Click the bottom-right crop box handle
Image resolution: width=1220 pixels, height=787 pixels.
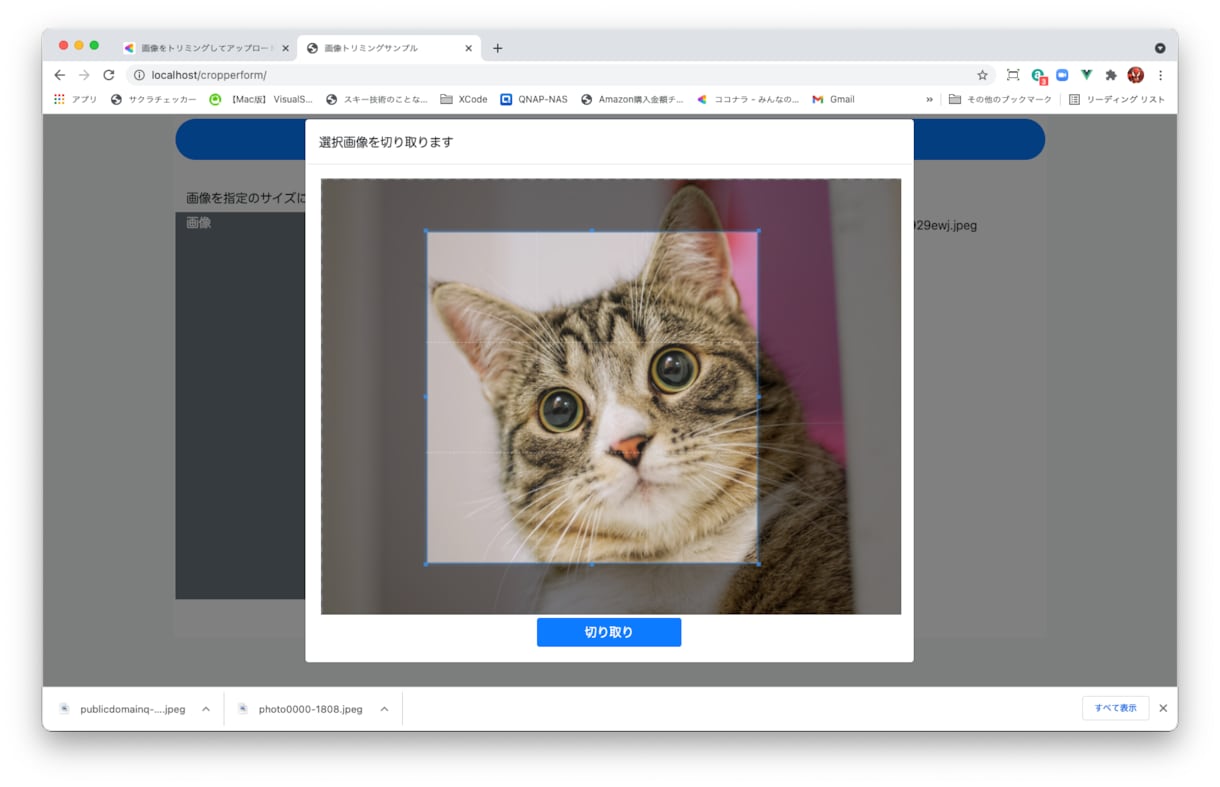(757, 563)
